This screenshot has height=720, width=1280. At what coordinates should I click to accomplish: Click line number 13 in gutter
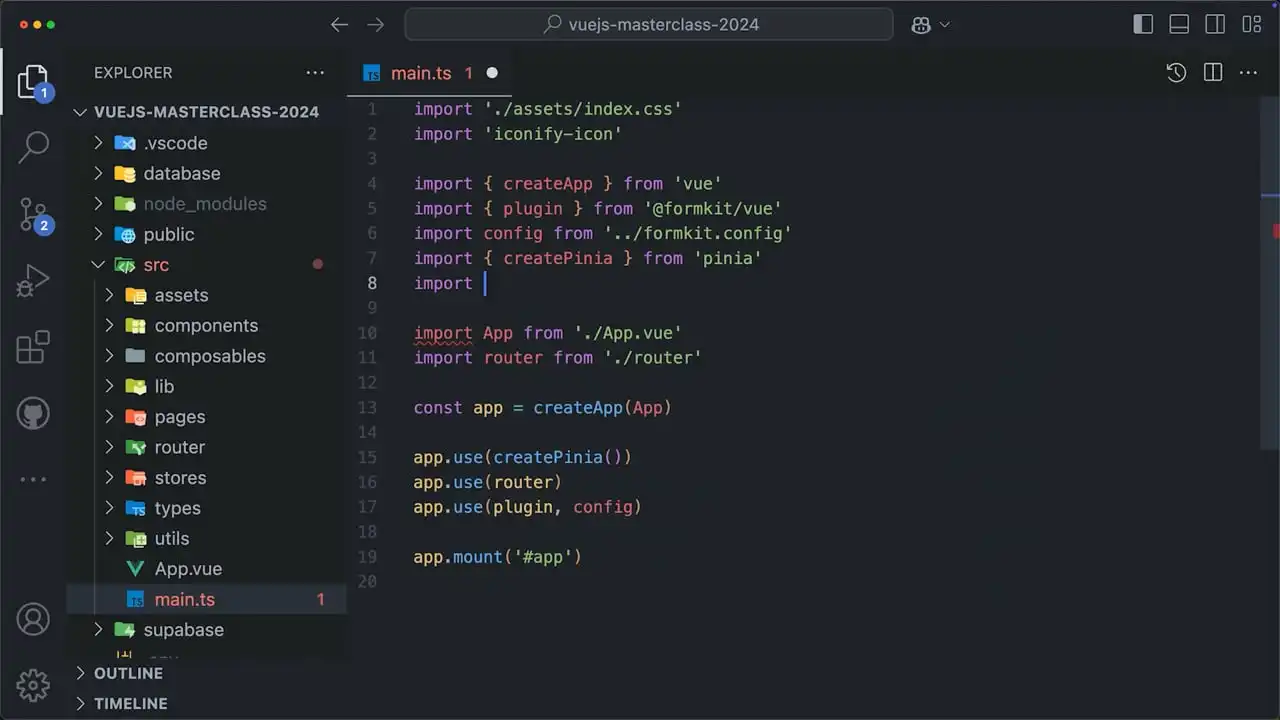click(367, 407)
